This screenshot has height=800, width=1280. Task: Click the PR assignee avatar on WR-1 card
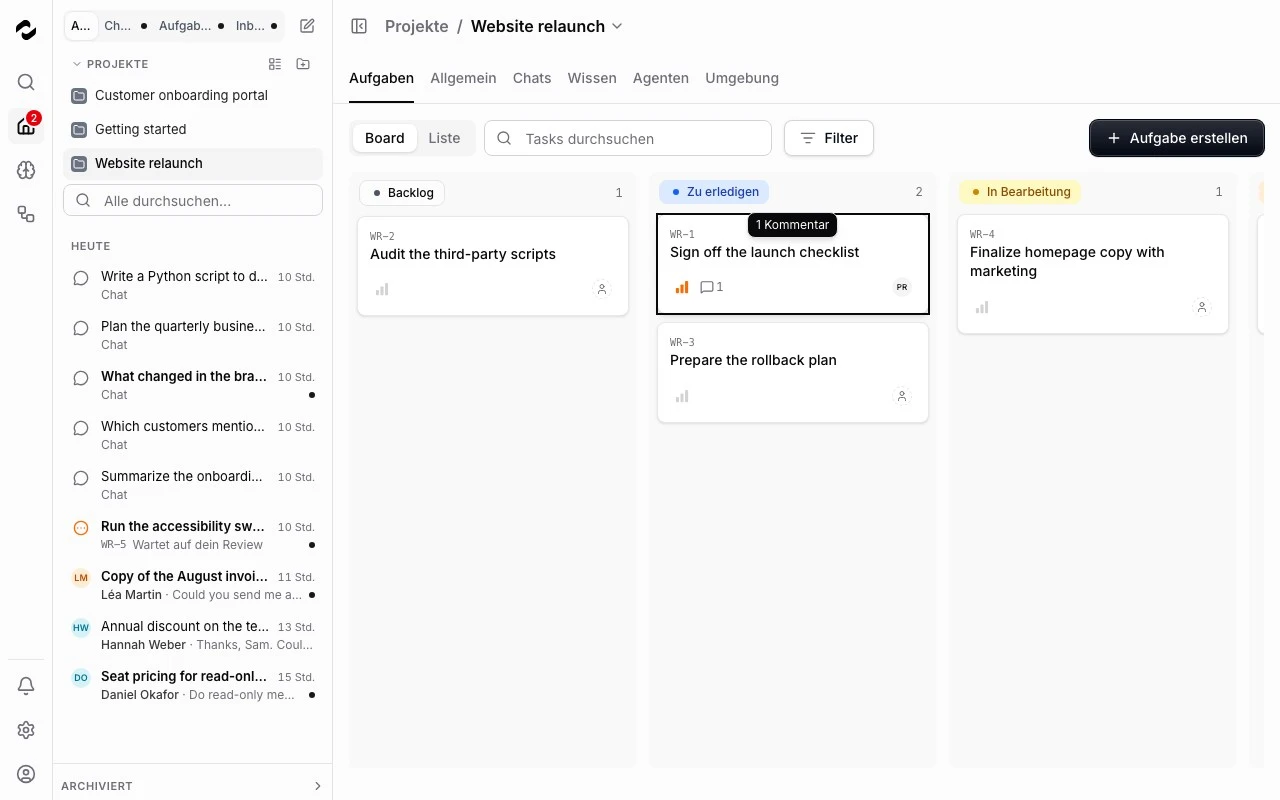[x=902, y=287]
